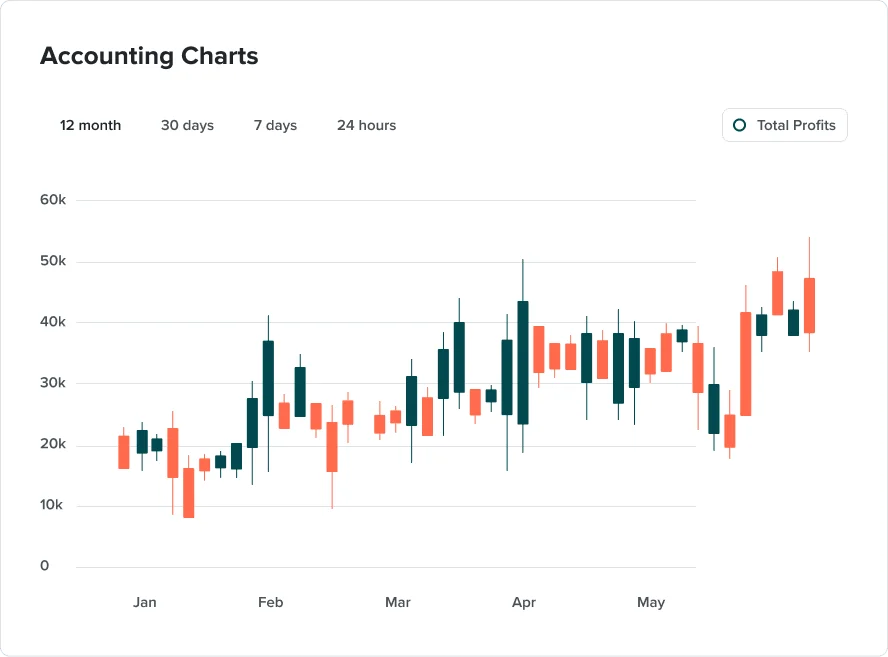Switch to the 24 hours tab

[366, 125]
